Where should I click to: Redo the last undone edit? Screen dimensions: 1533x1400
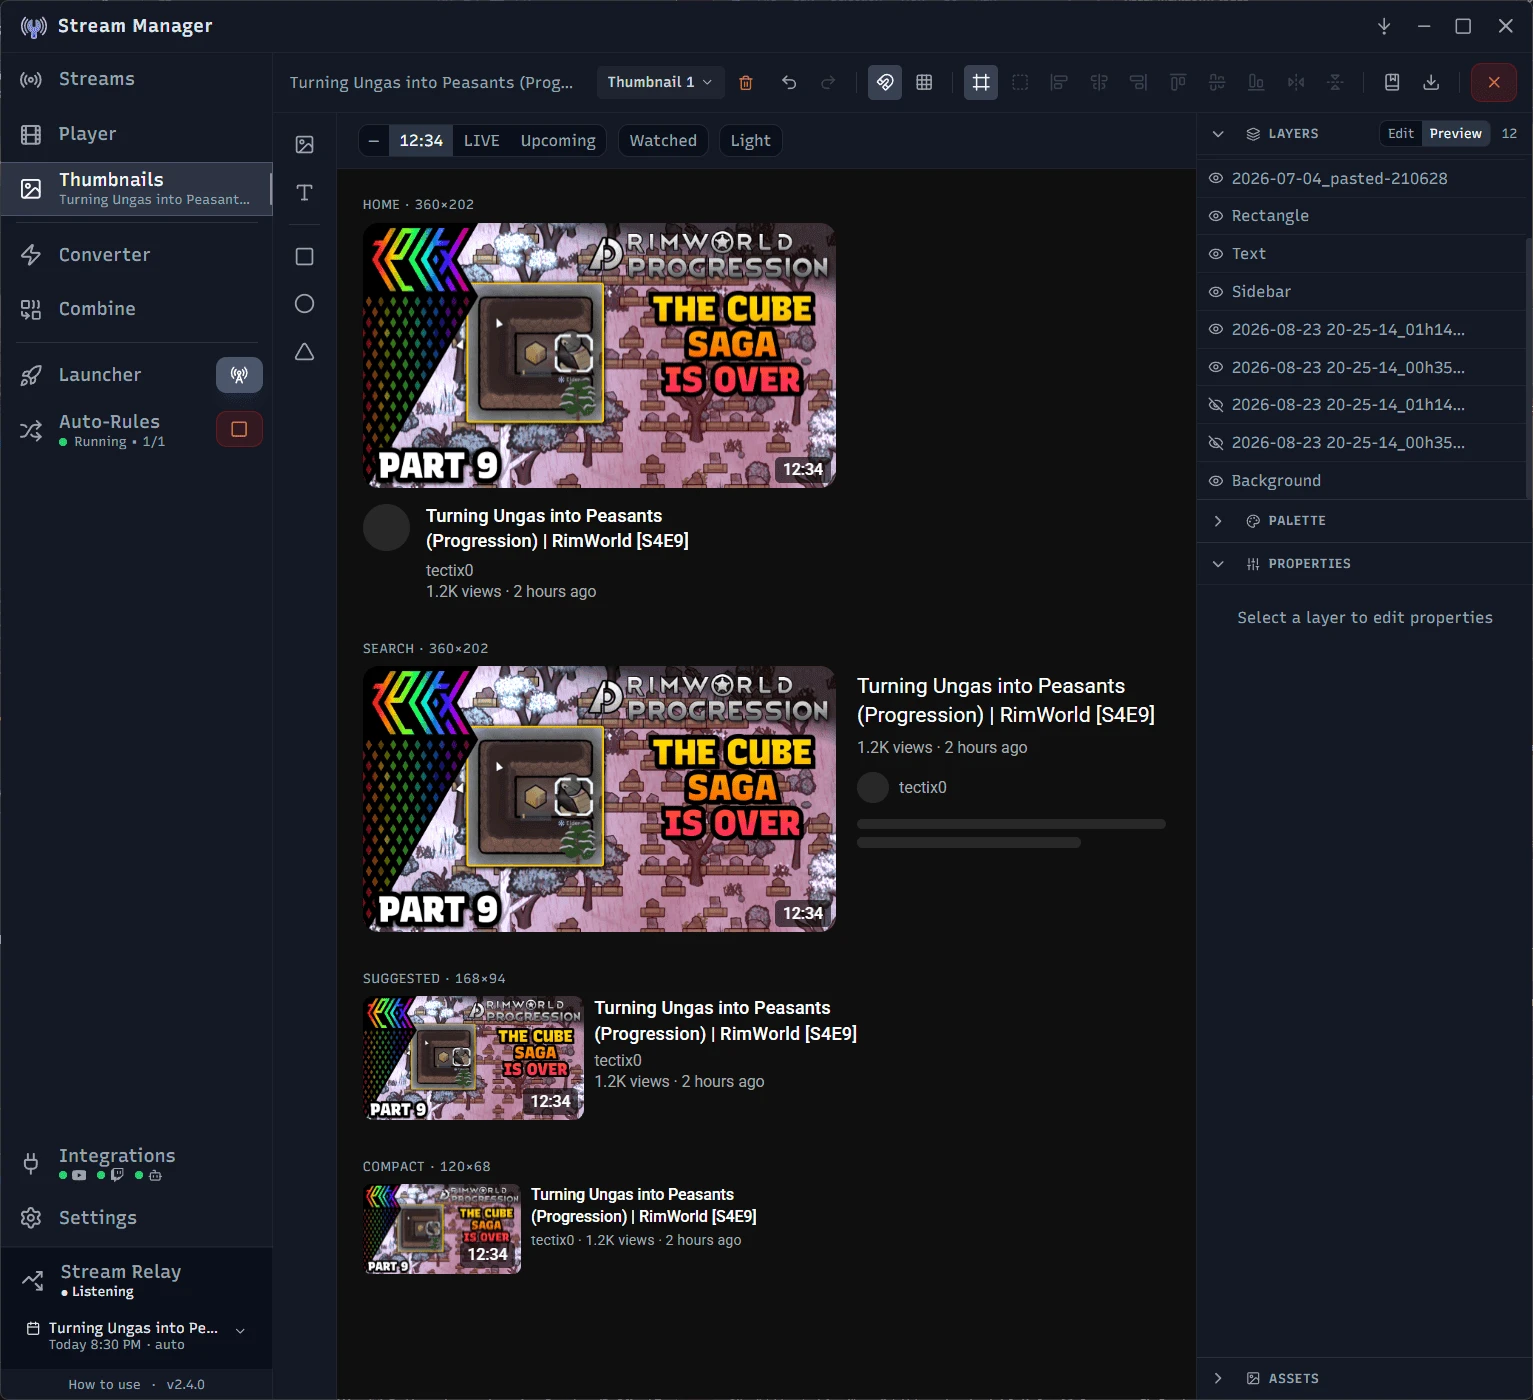[x=828, y=82]
